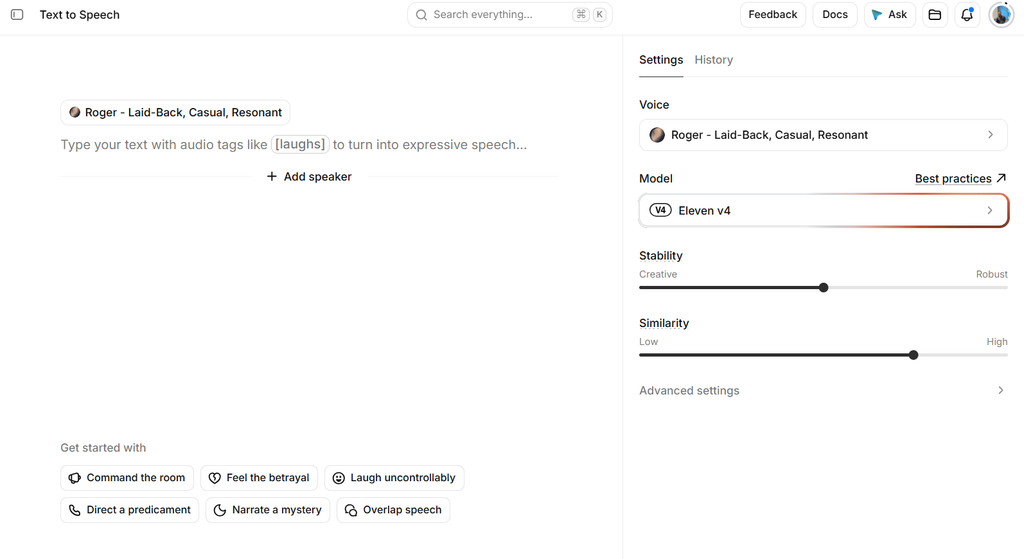Open Roger voice chip above text area

click(x=175, y=112)
